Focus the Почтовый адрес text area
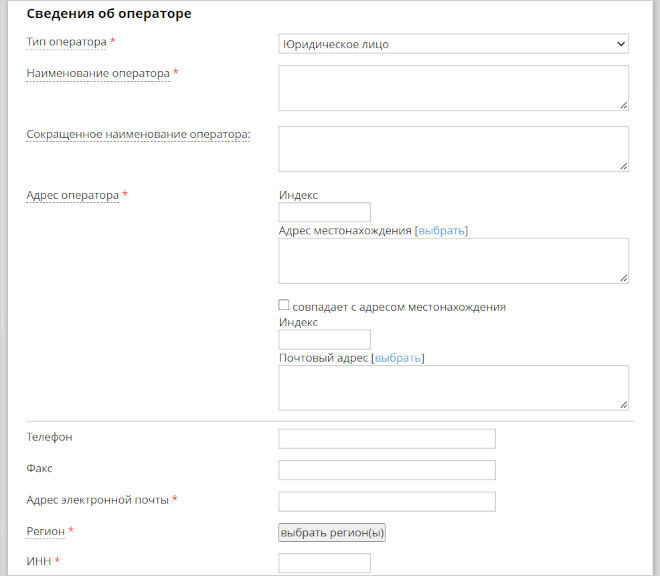Screen dimensions: 660x576 tap(453, 387)
